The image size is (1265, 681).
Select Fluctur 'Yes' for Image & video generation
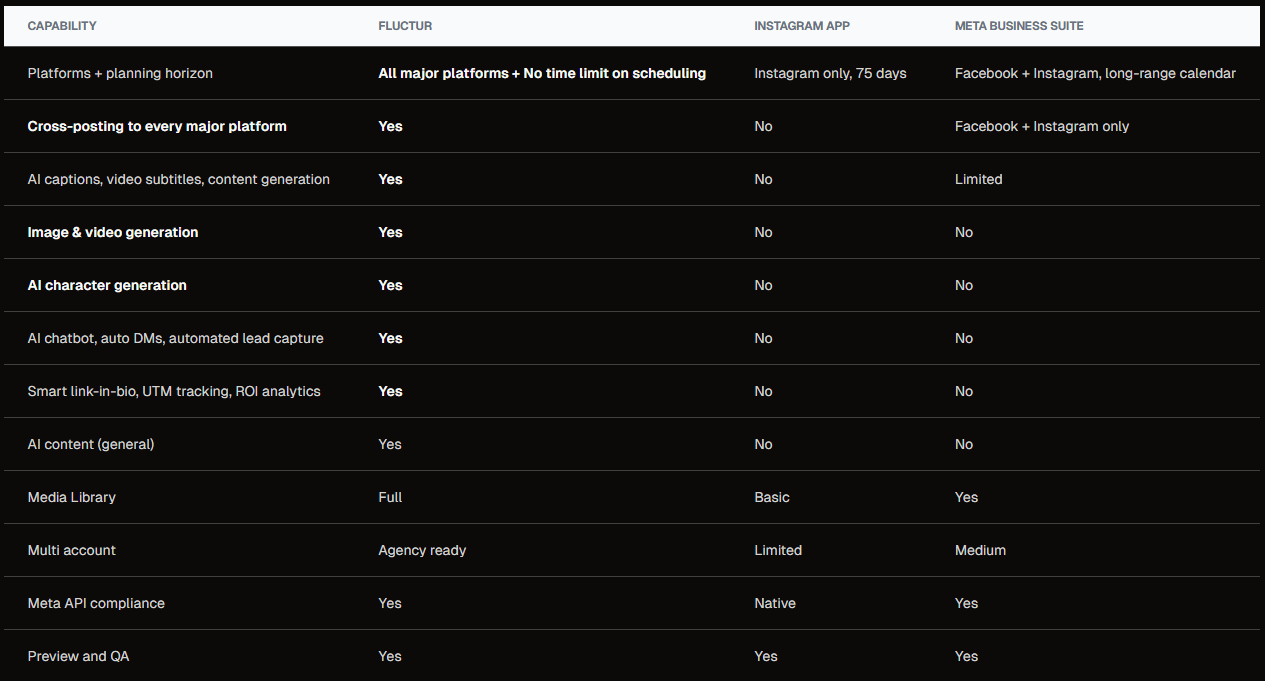[x=390, y=232]
